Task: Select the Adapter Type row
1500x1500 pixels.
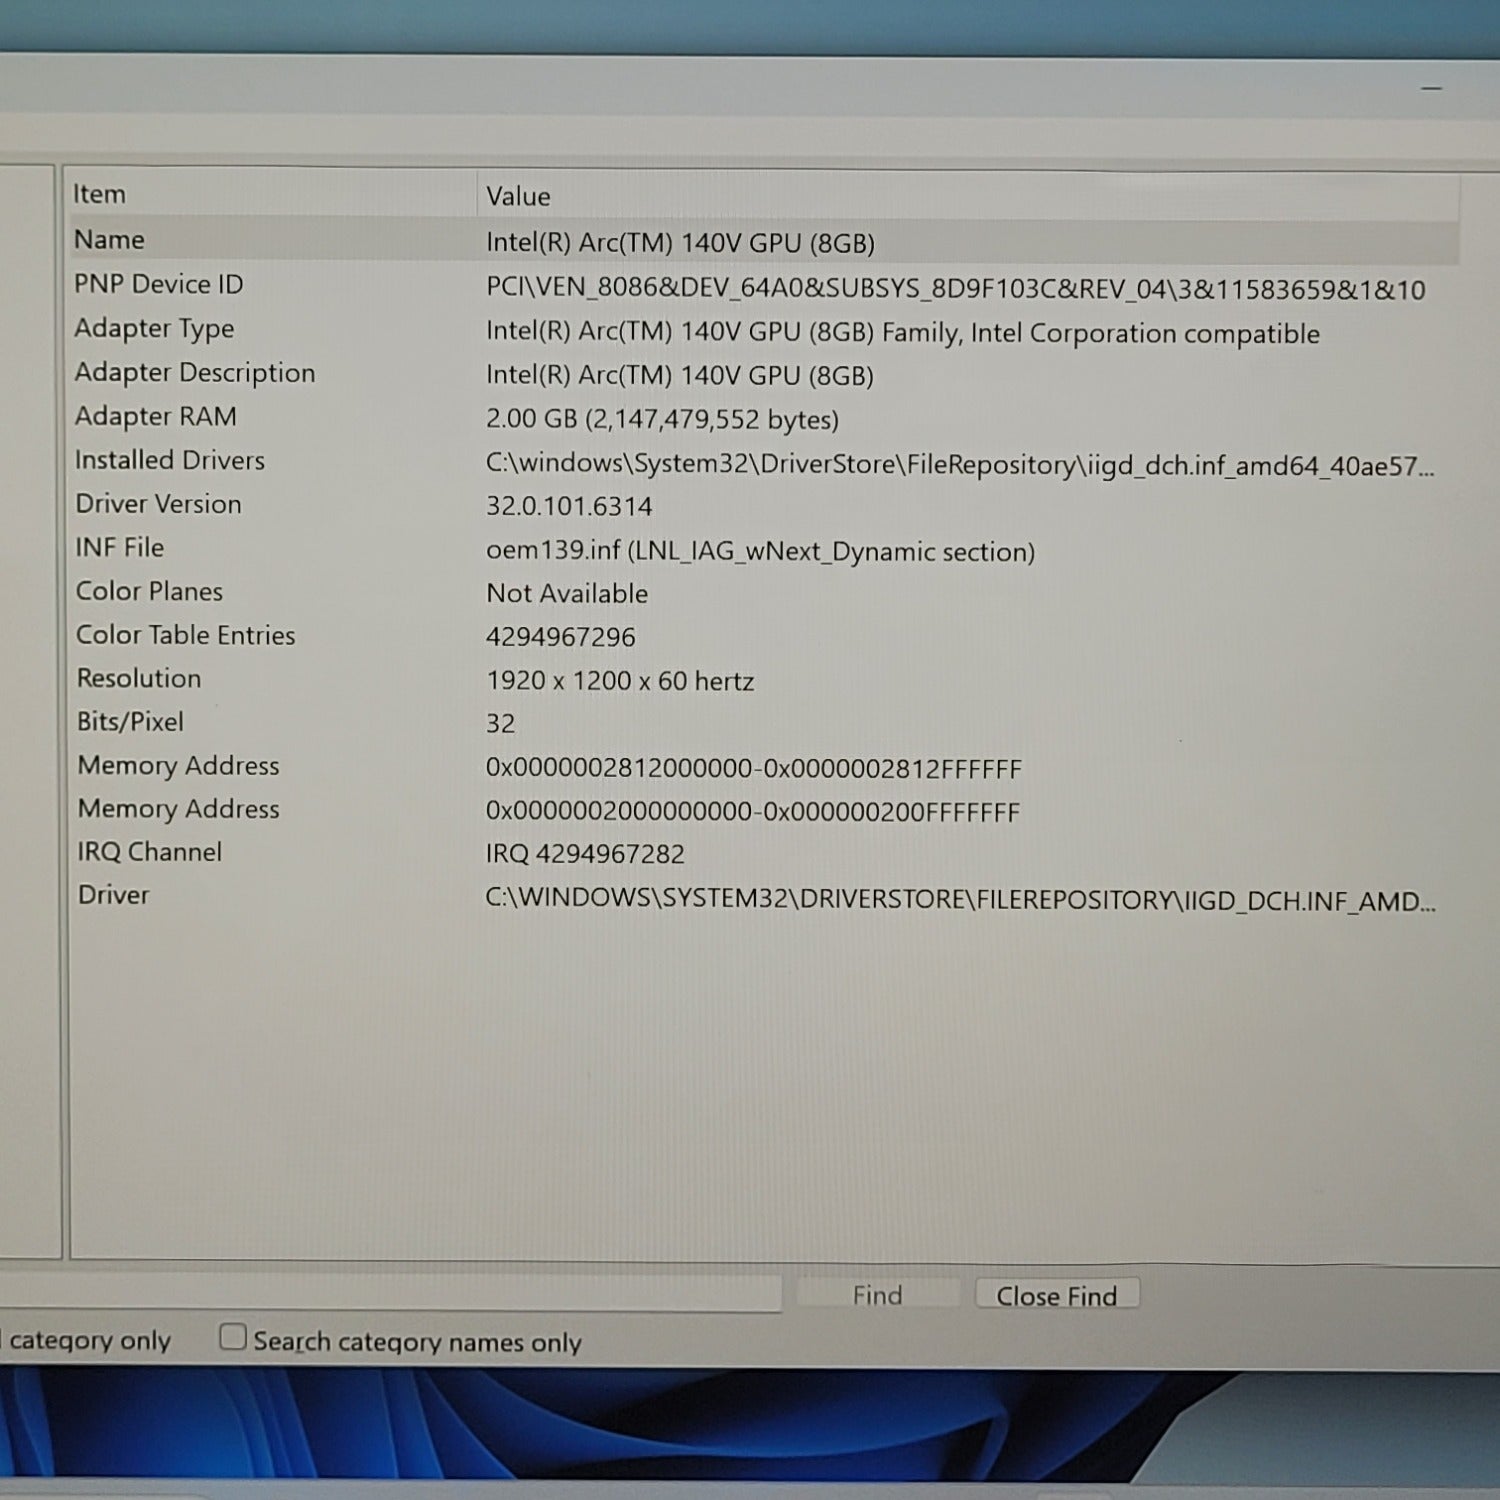Action: tap(154, 329)
